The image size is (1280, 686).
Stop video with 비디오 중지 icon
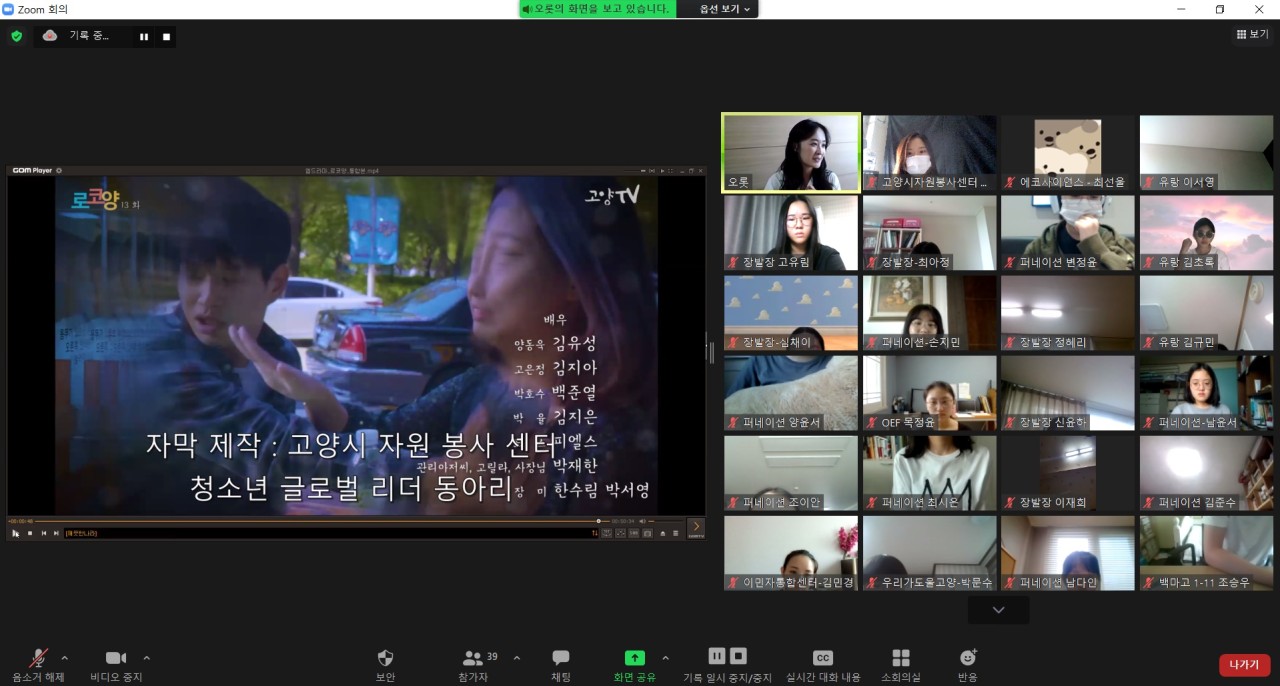click(116, 658)
